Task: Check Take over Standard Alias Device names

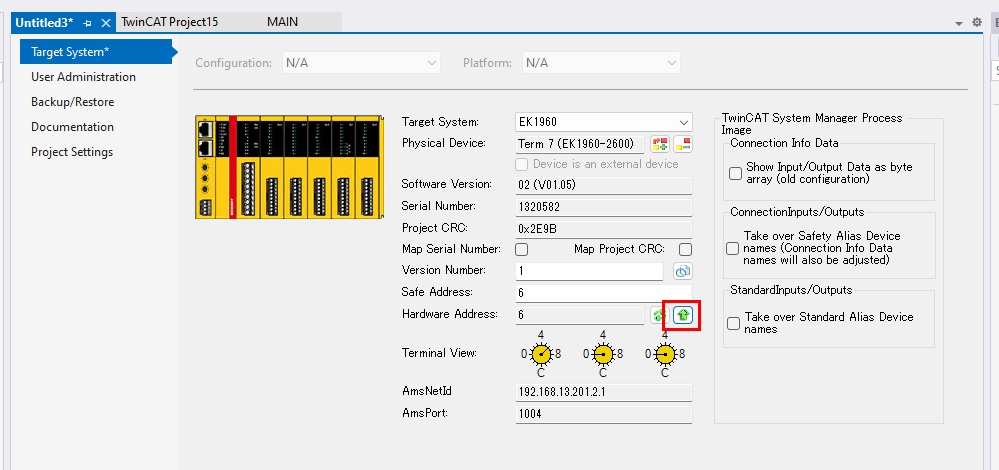Action: pyautogui.click(x=734, y=324)
